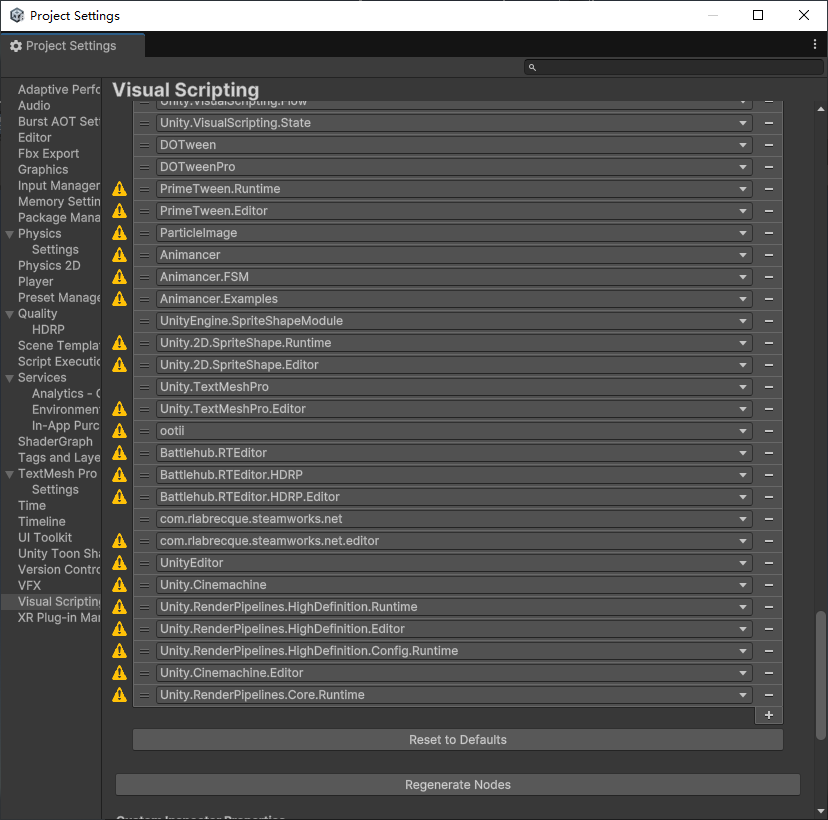Open the Unity.2D.SpriteShape.Editor dropdown
The width and height of the screenshot is (828, 820).
coord(454,365)
